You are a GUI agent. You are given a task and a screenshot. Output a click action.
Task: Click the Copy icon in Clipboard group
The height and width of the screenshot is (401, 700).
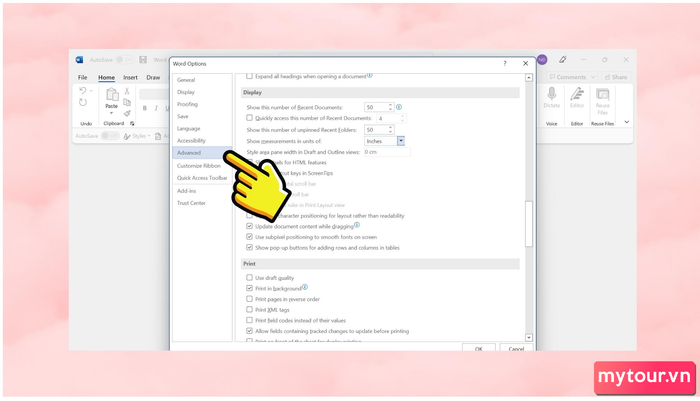[127, 102]
